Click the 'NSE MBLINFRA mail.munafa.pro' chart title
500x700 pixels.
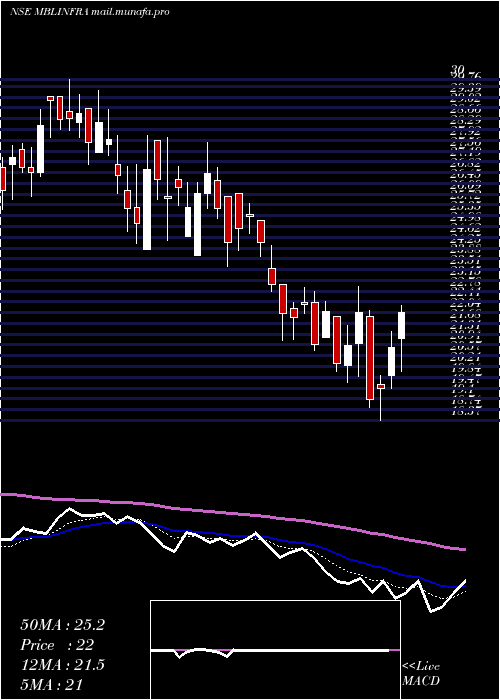(x=90, y=12)
